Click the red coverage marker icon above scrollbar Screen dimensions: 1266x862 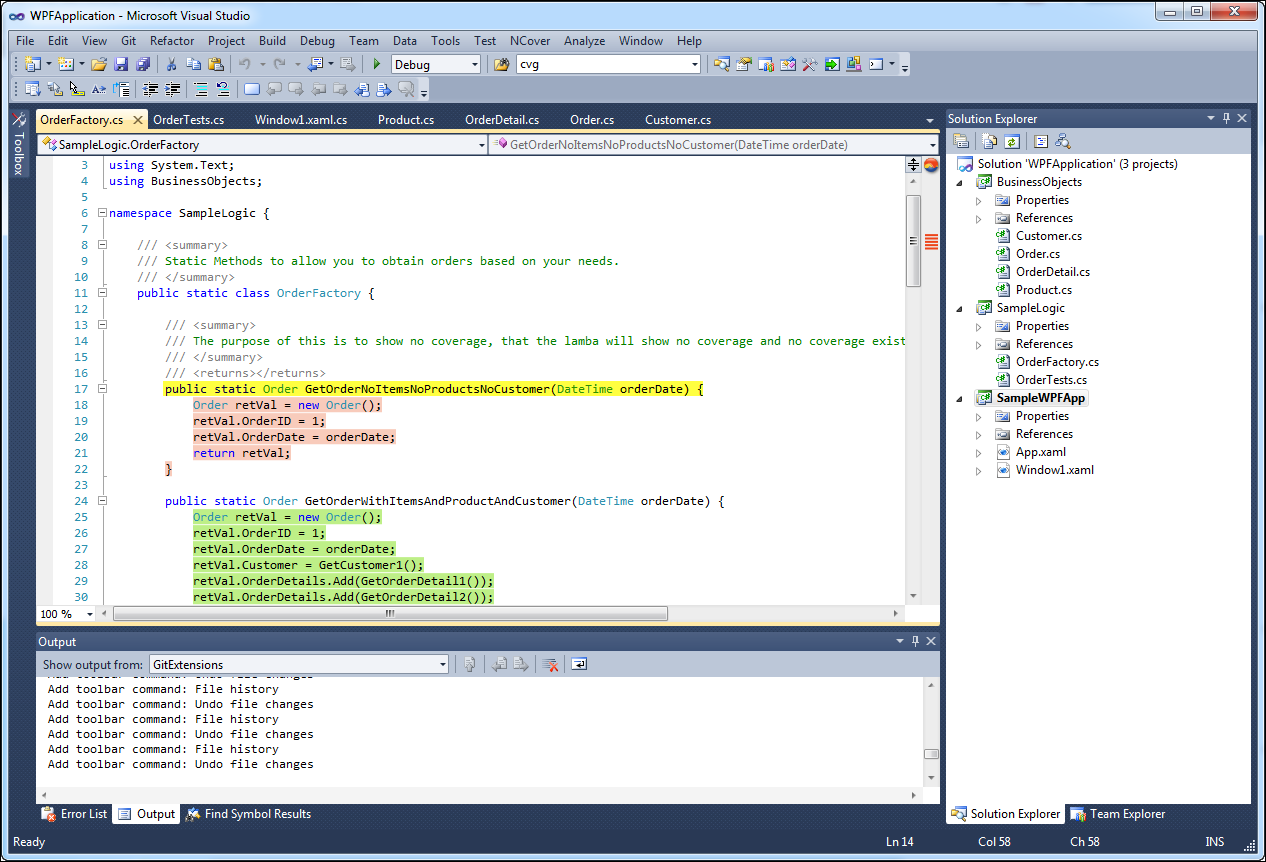click(x=930, y=165)
